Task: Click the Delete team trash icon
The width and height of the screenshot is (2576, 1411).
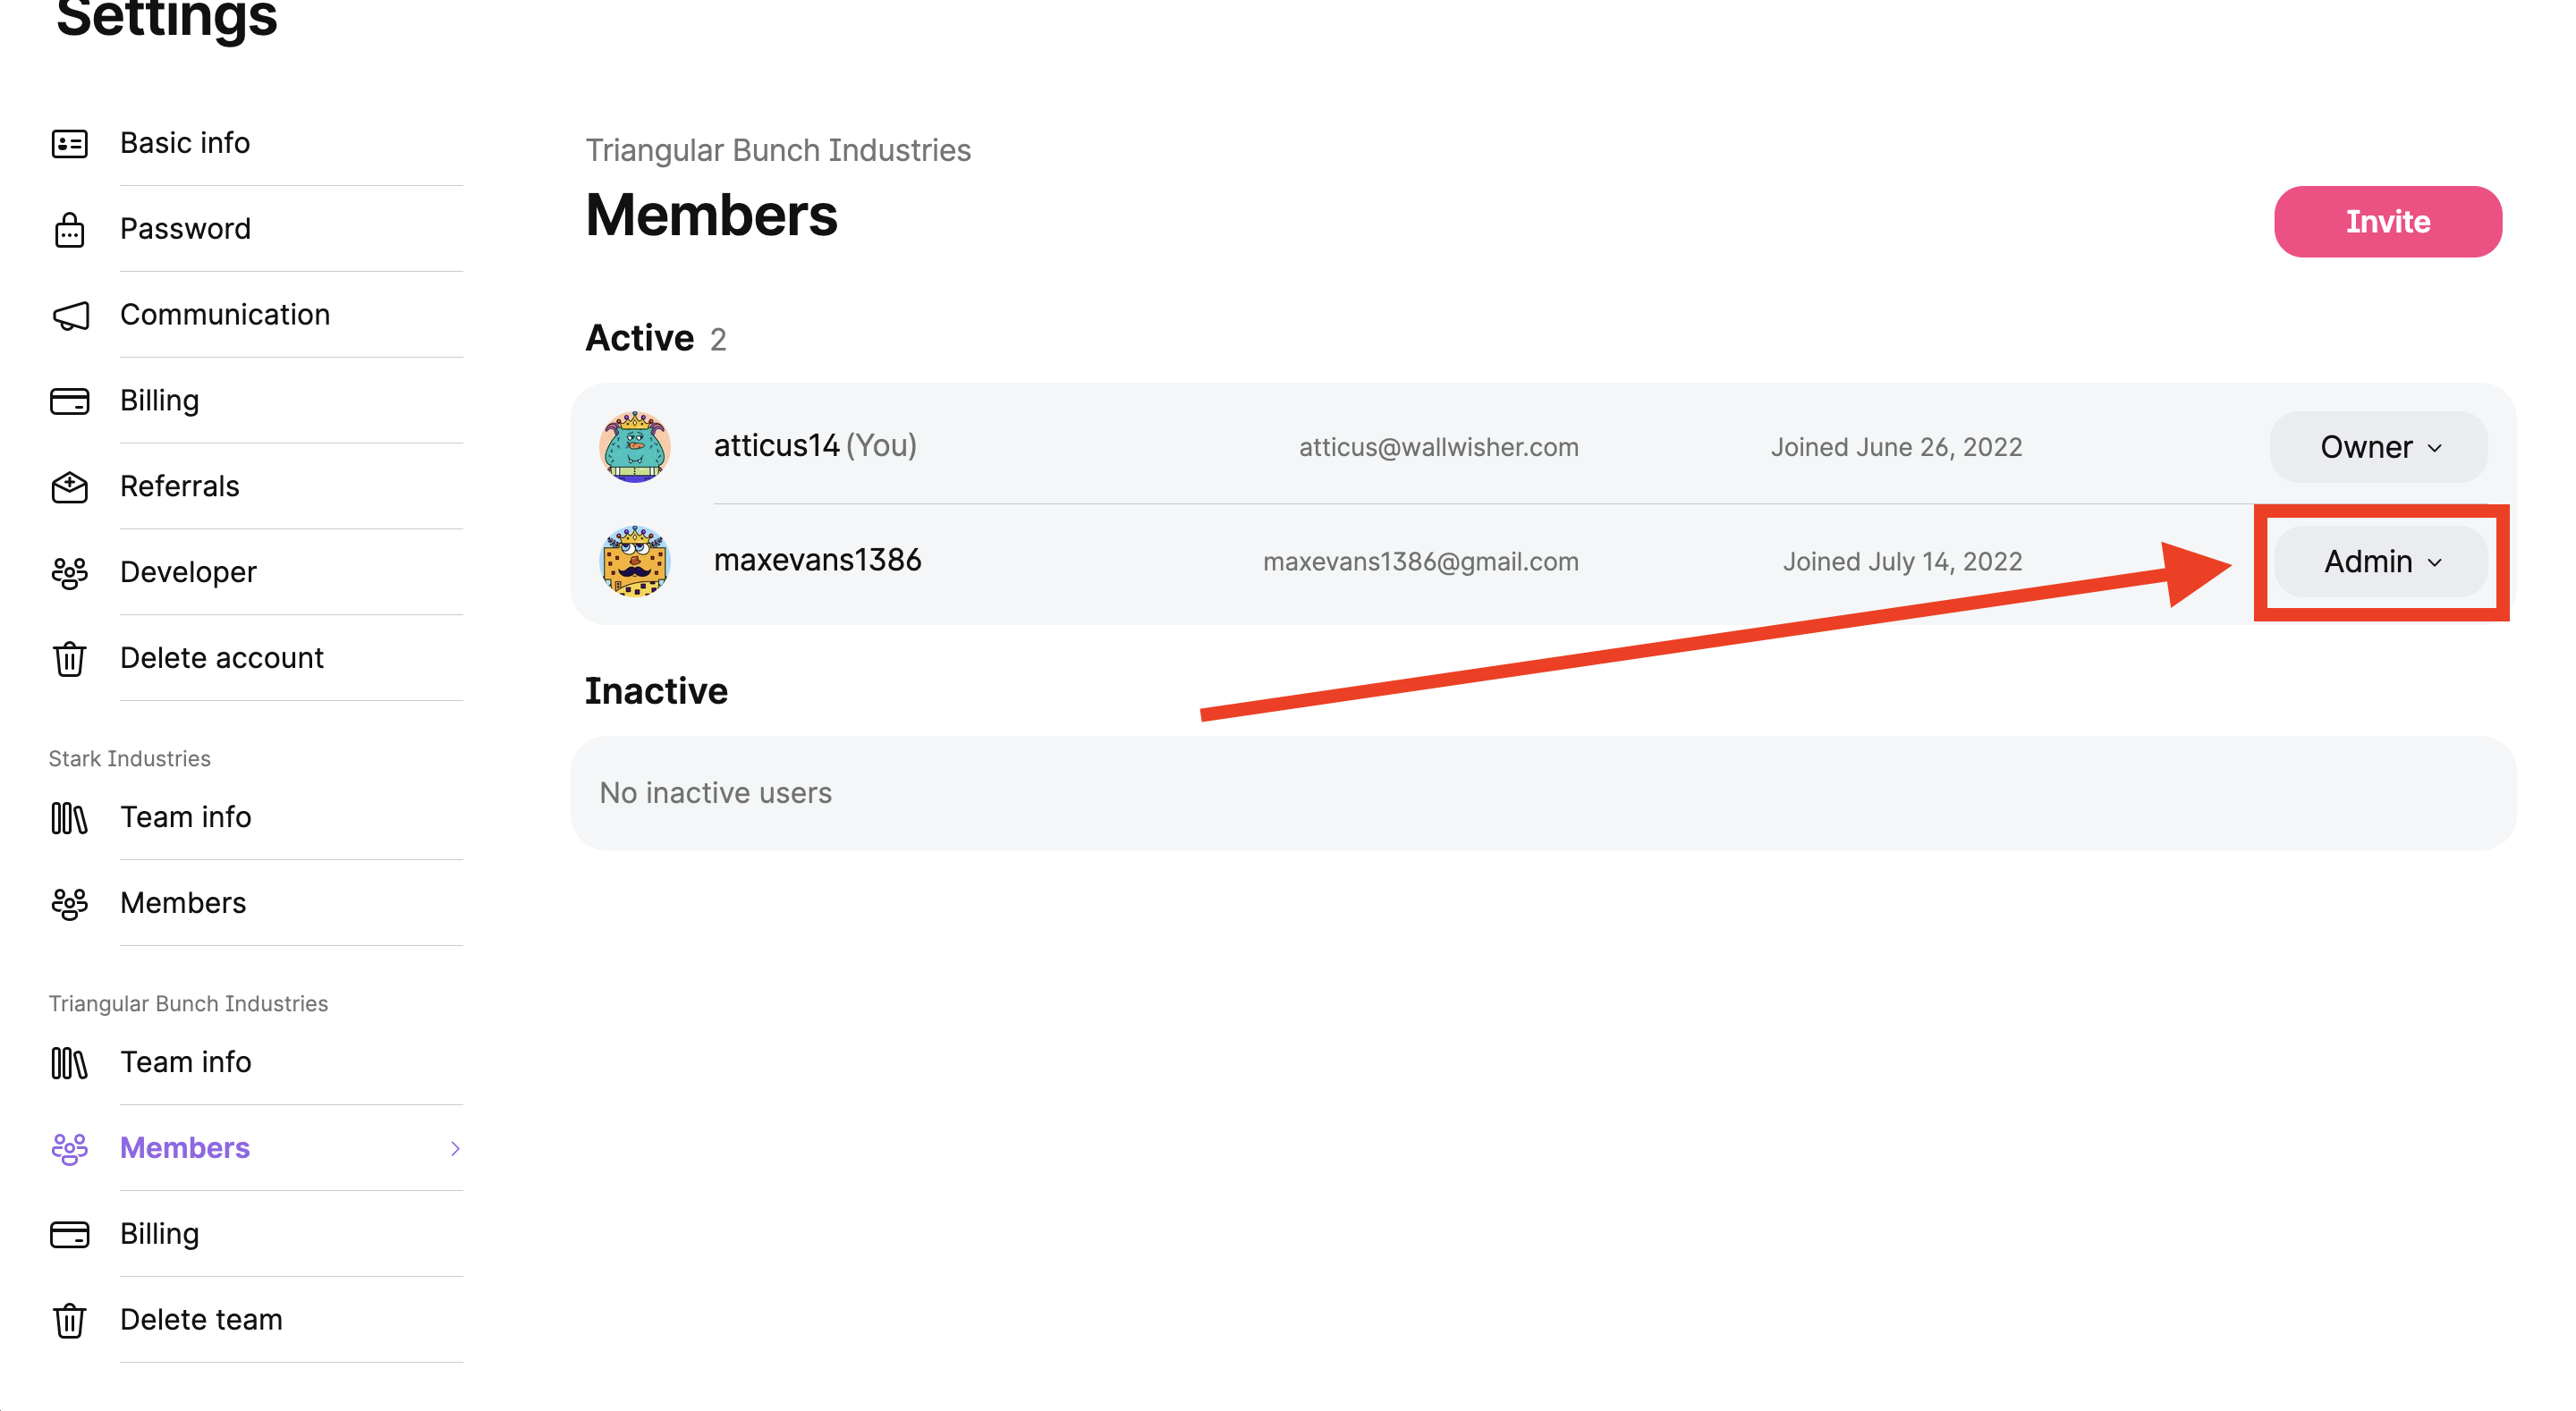Action: [x=69, y=1321]
